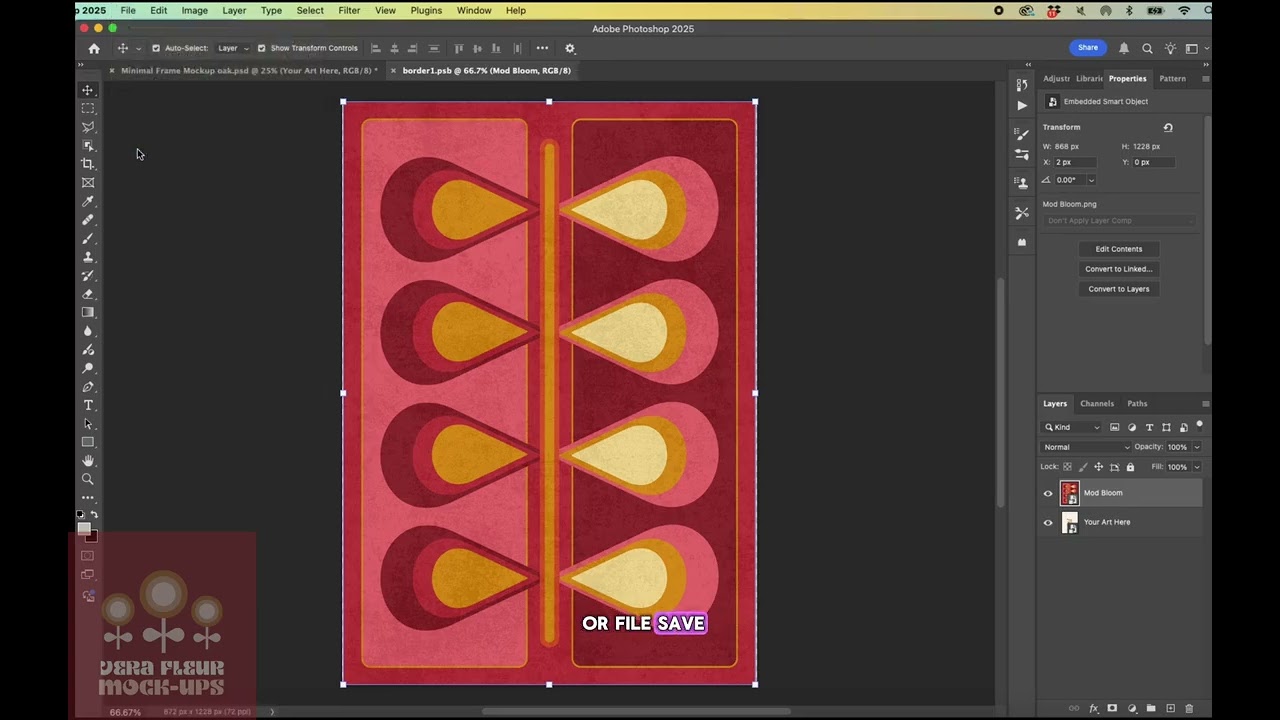This screenshot has width=1280, height=720.
Task: Toggle lock all padlock icon
Action: pyautogui.click(x=1130, y=467)
